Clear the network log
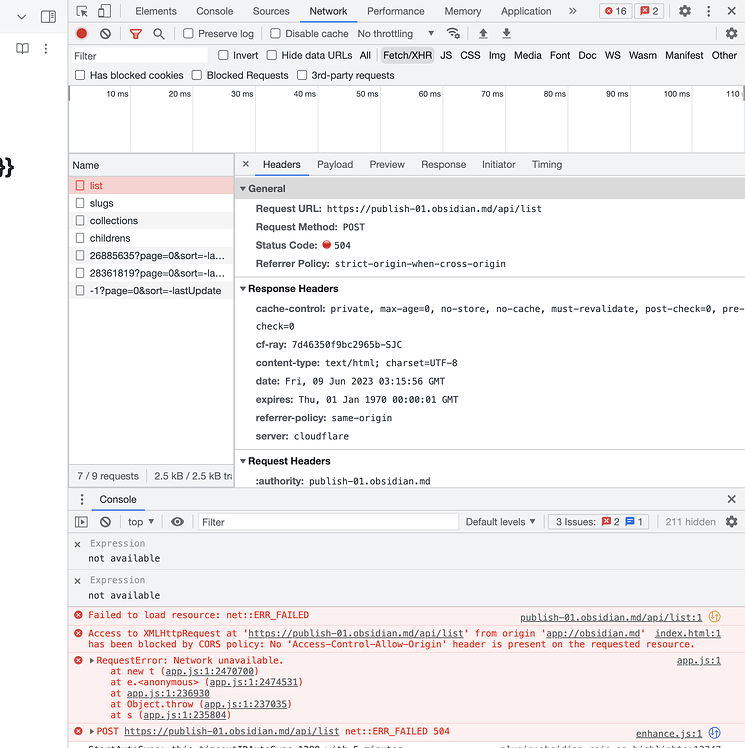This screenshot has height=748, width=745. pos(105,33)
